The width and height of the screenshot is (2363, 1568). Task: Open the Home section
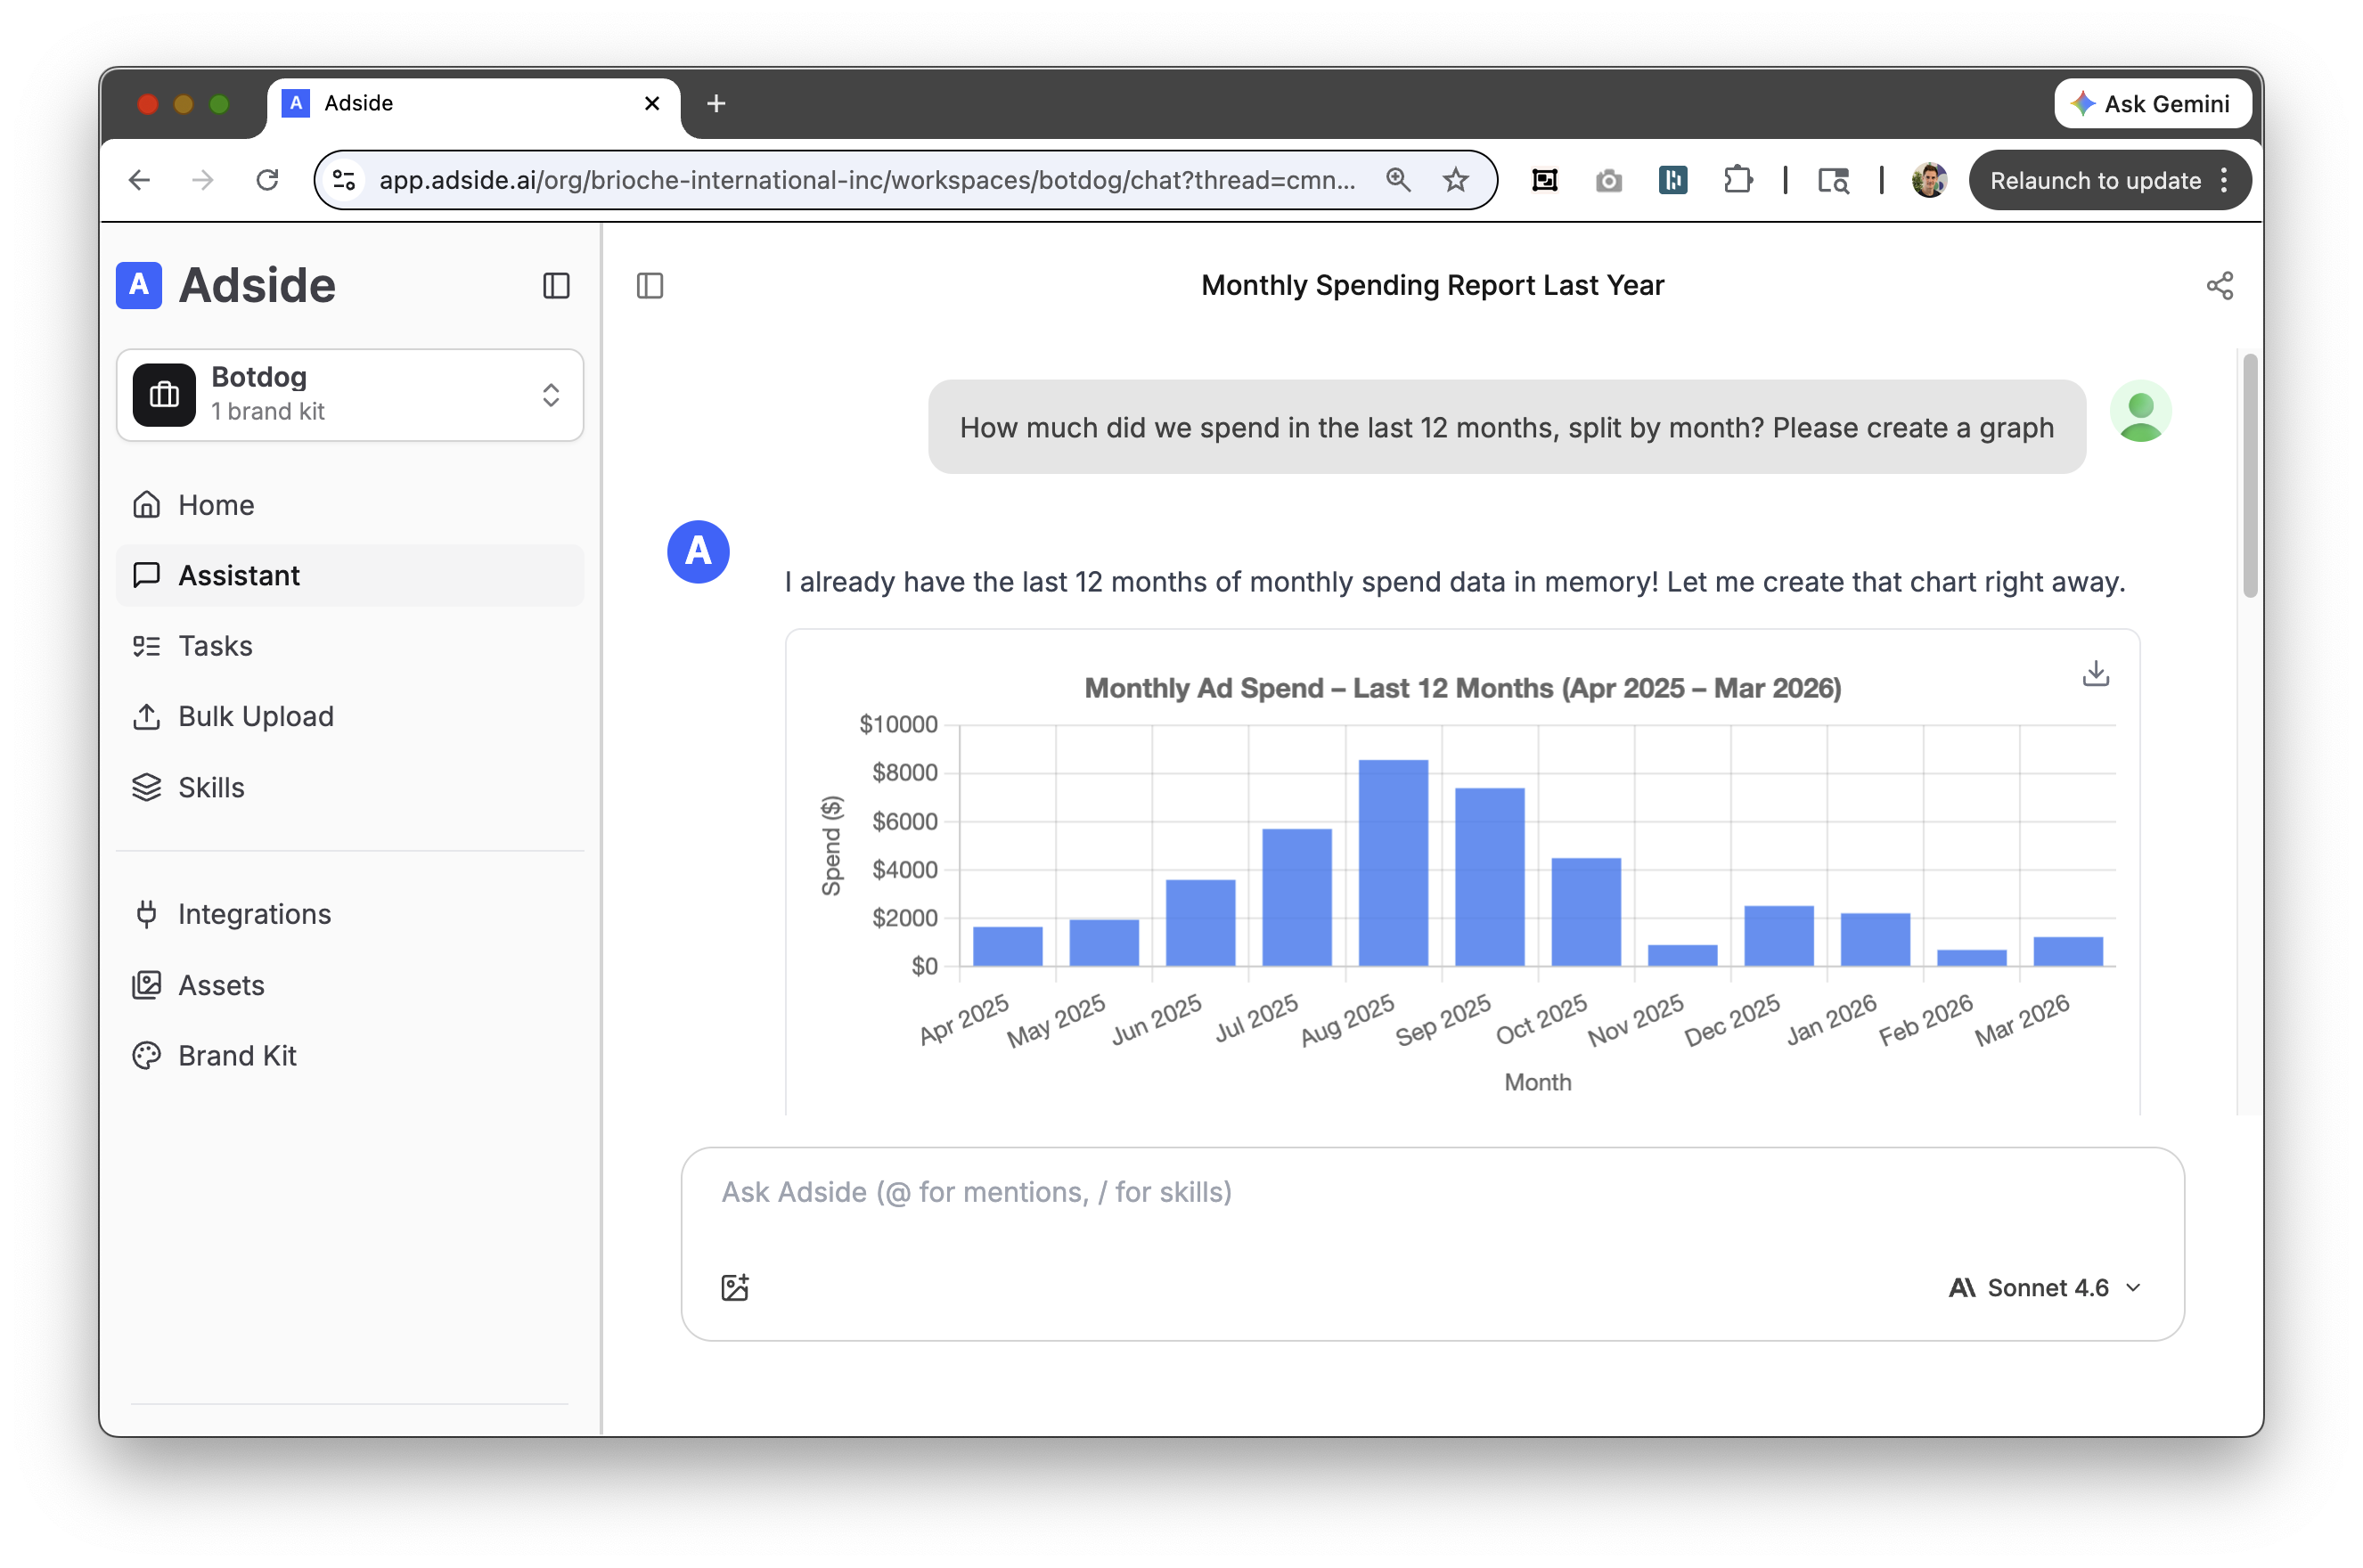[215, 505]
